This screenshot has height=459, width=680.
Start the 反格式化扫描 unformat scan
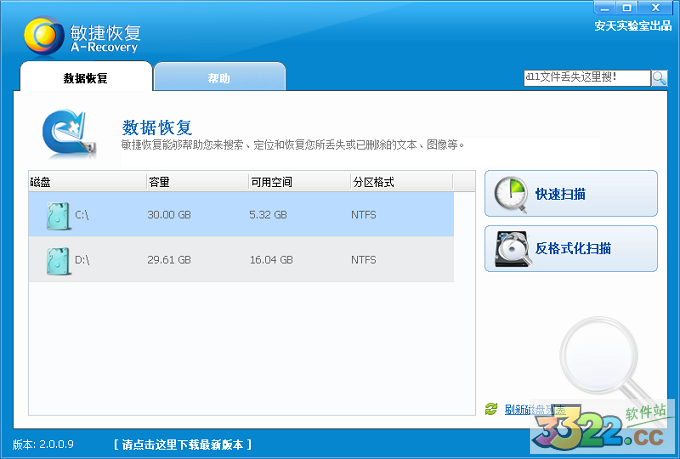571,248
